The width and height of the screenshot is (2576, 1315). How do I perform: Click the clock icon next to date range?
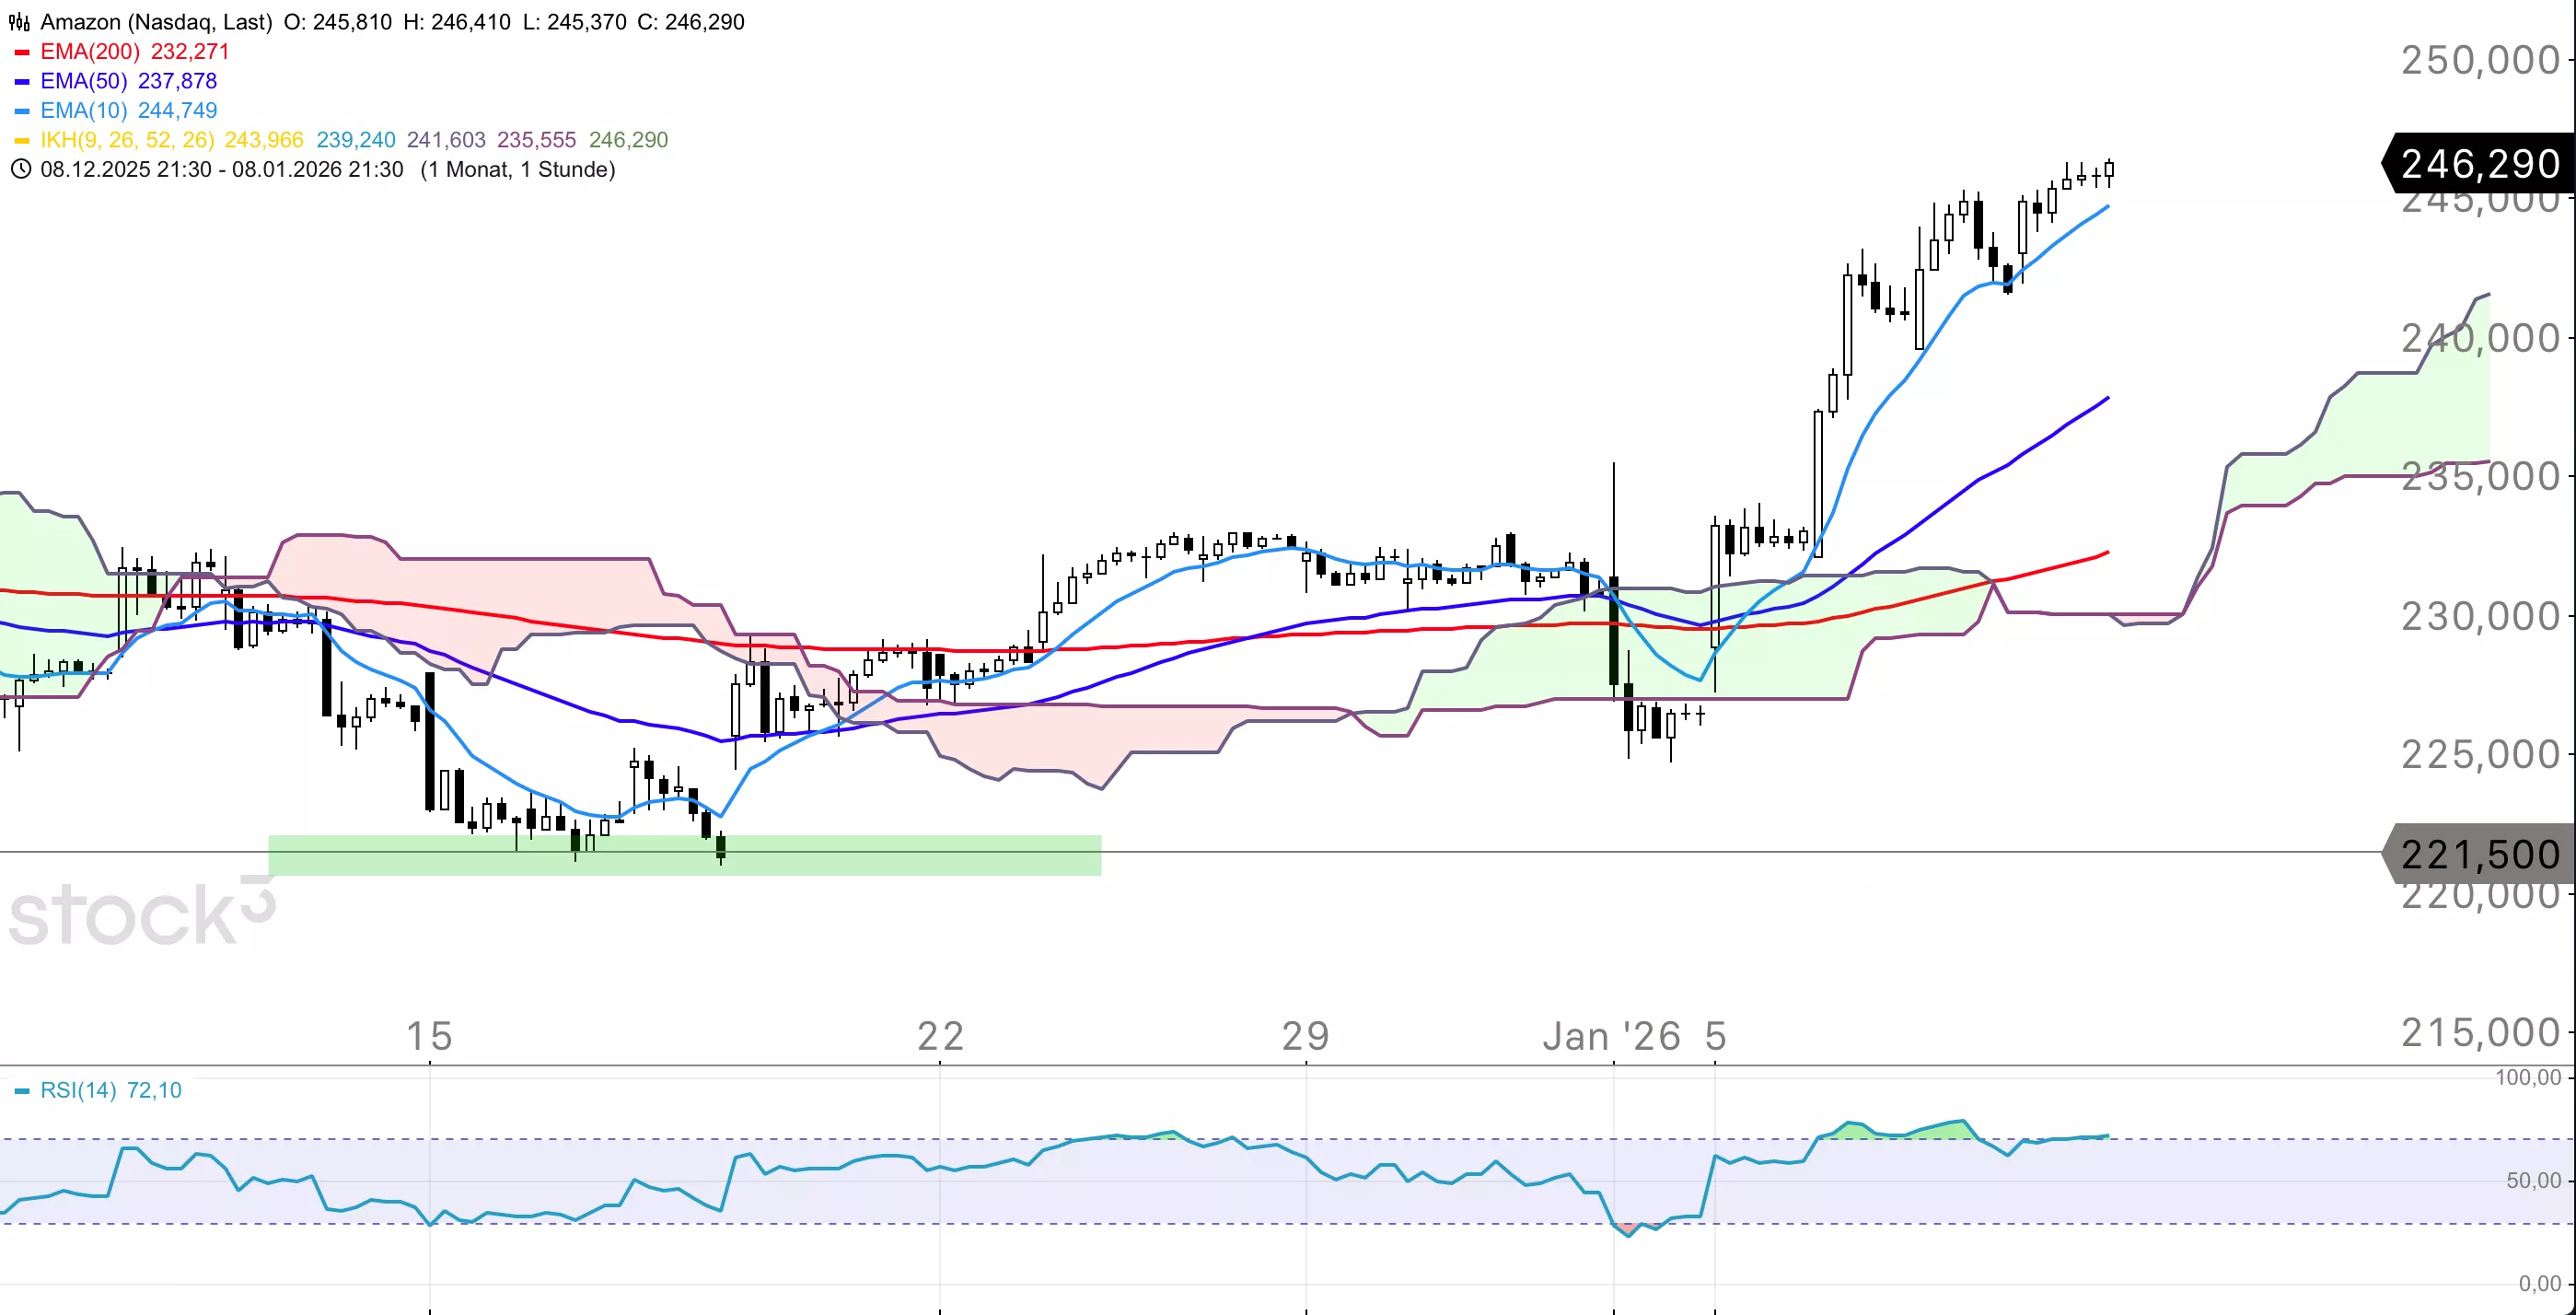click(x=20, y=169)
